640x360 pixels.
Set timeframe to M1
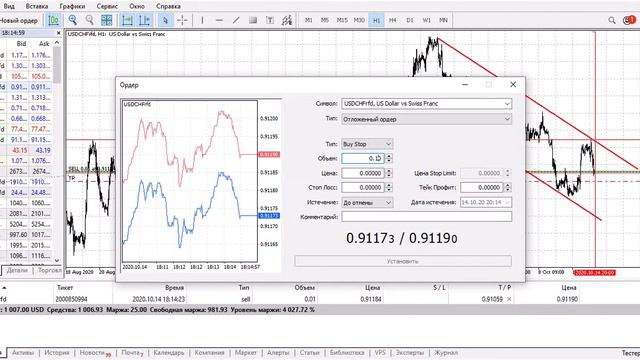click(x=309, y=20)
